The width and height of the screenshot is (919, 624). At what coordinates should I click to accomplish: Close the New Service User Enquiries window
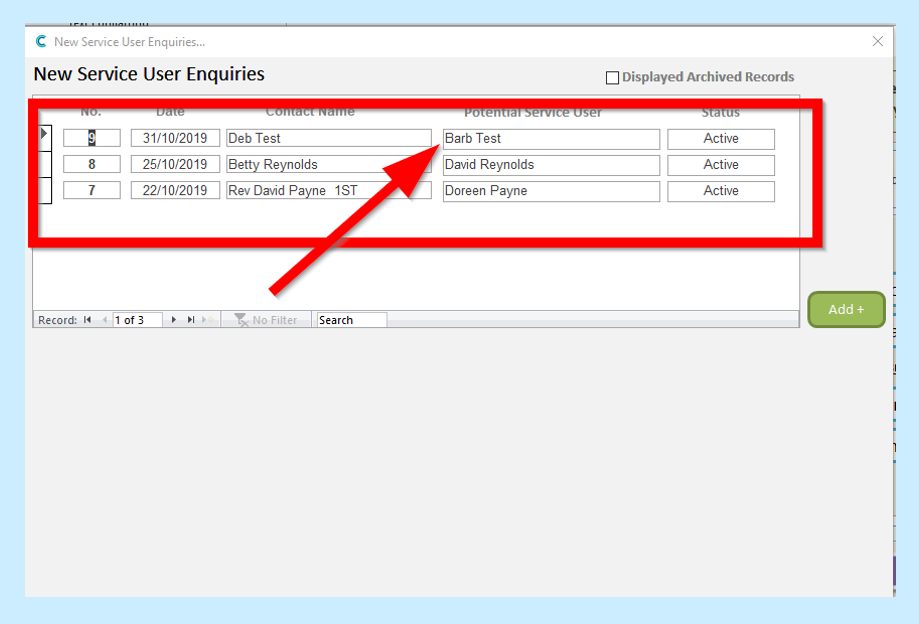[877, 42]
